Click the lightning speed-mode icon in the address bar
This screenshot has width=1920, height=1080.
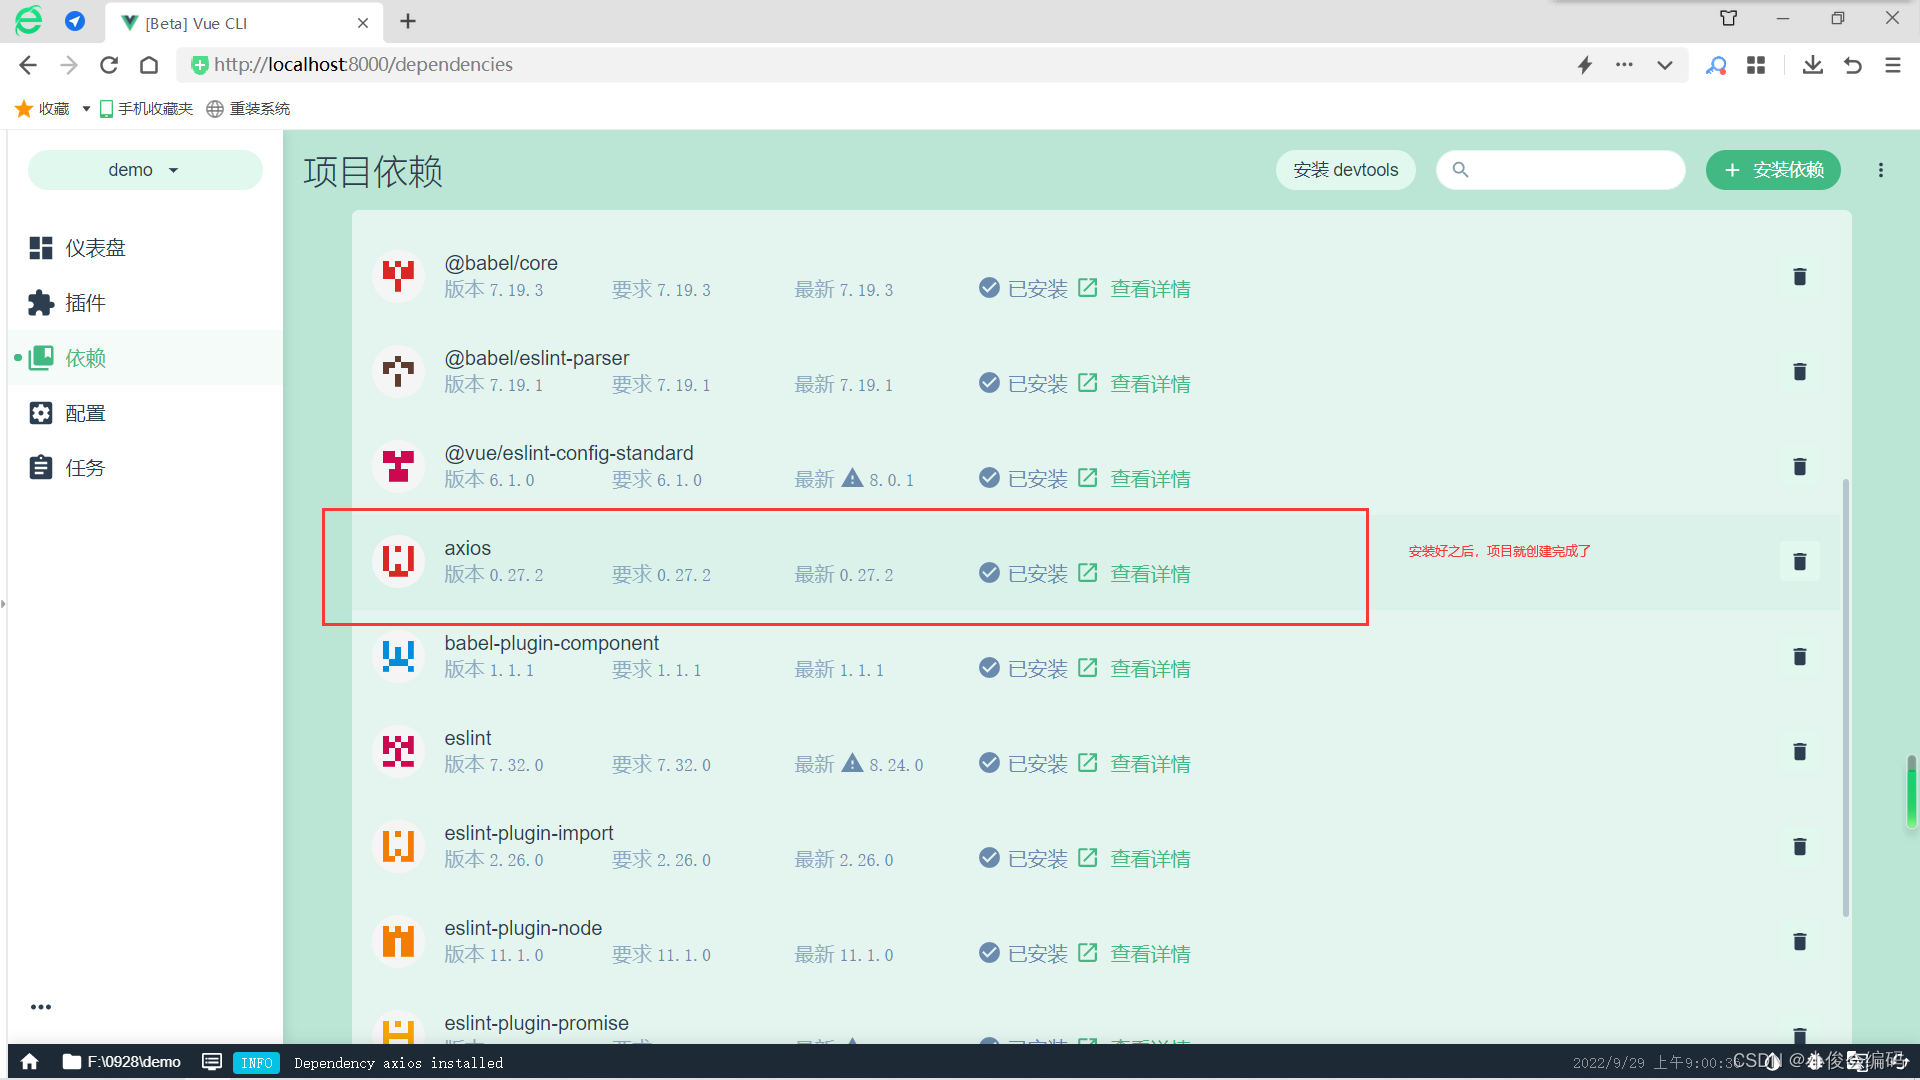tap(1585, 65)
